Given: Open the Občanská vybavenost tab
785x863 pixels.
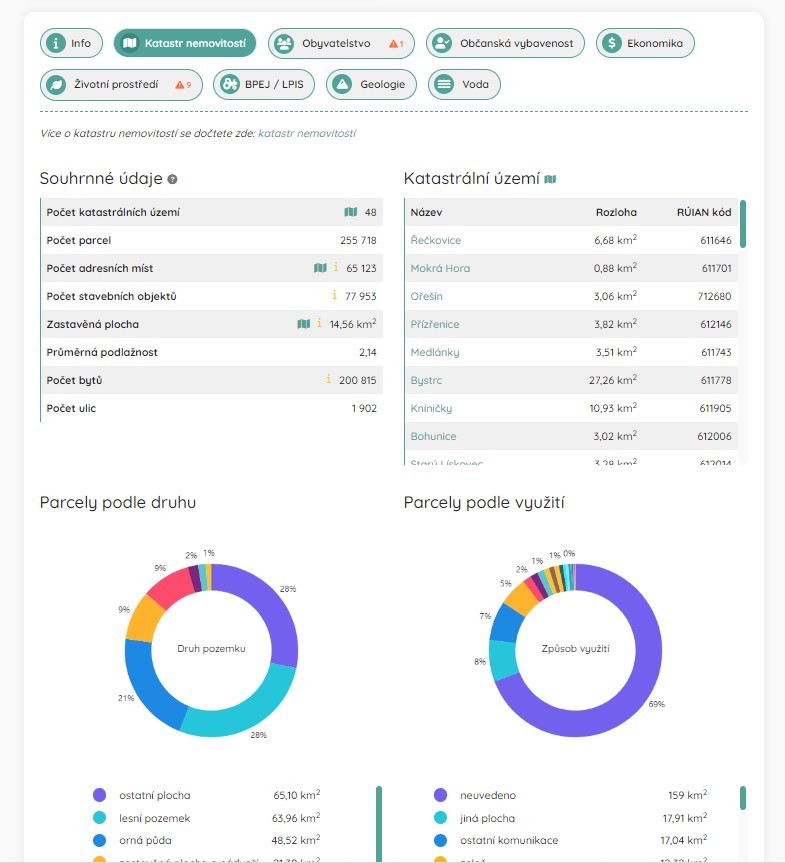Looking at the screenshot, I should tap(505, 43).
